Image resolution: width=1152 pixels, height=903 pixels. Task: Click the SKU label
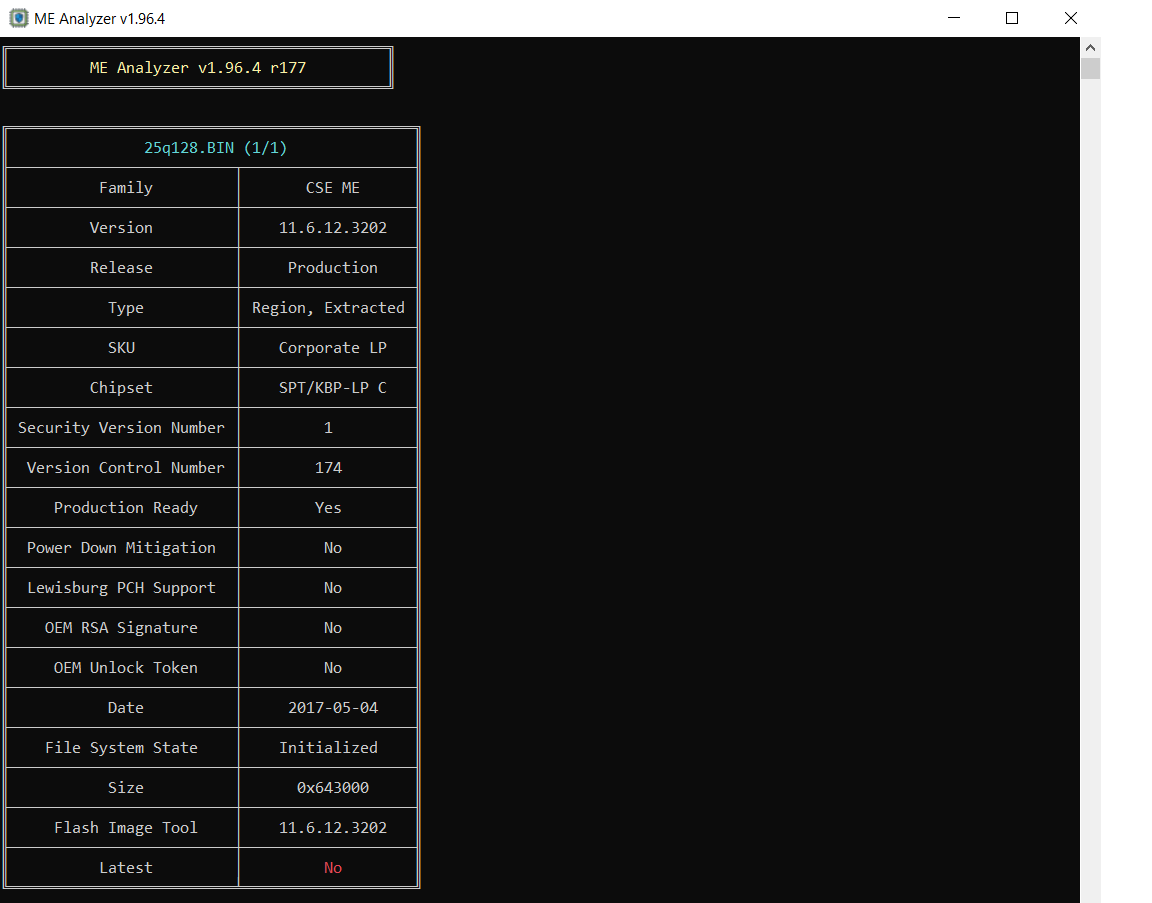click(121, 348)
